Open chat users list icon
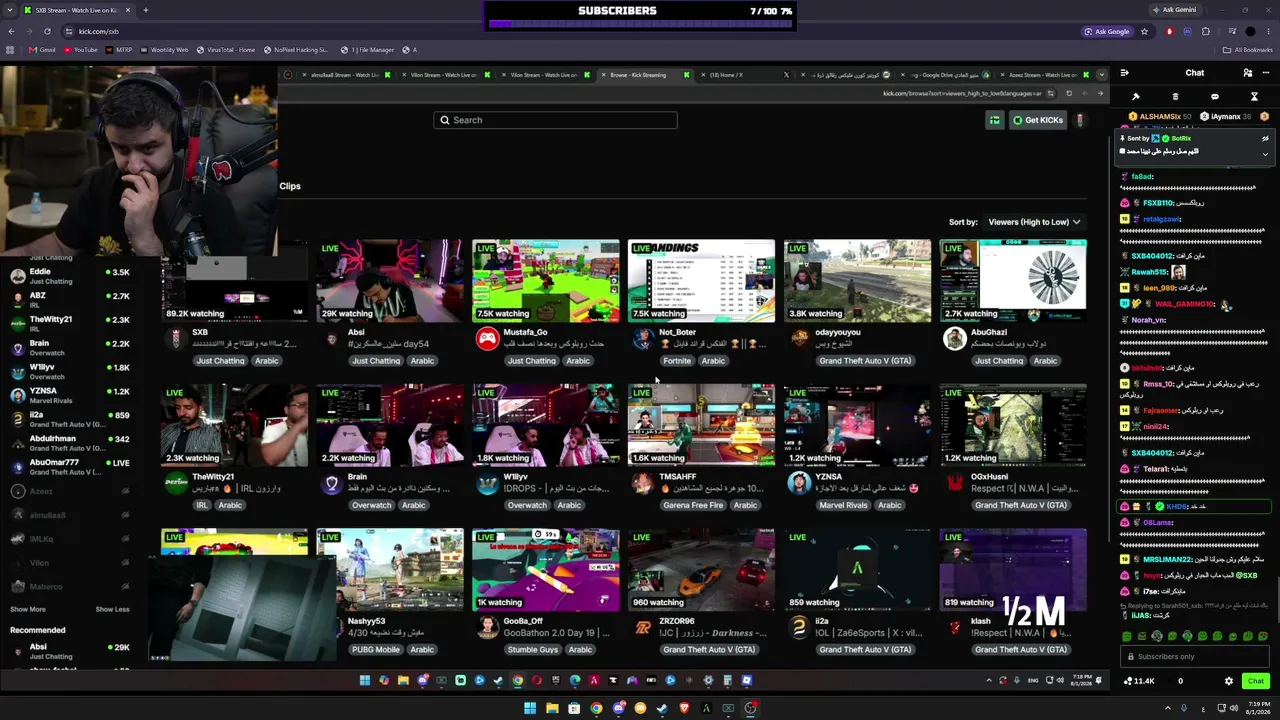Image resolution: width=1280 pixels, height=720 pixels. 1247,73
